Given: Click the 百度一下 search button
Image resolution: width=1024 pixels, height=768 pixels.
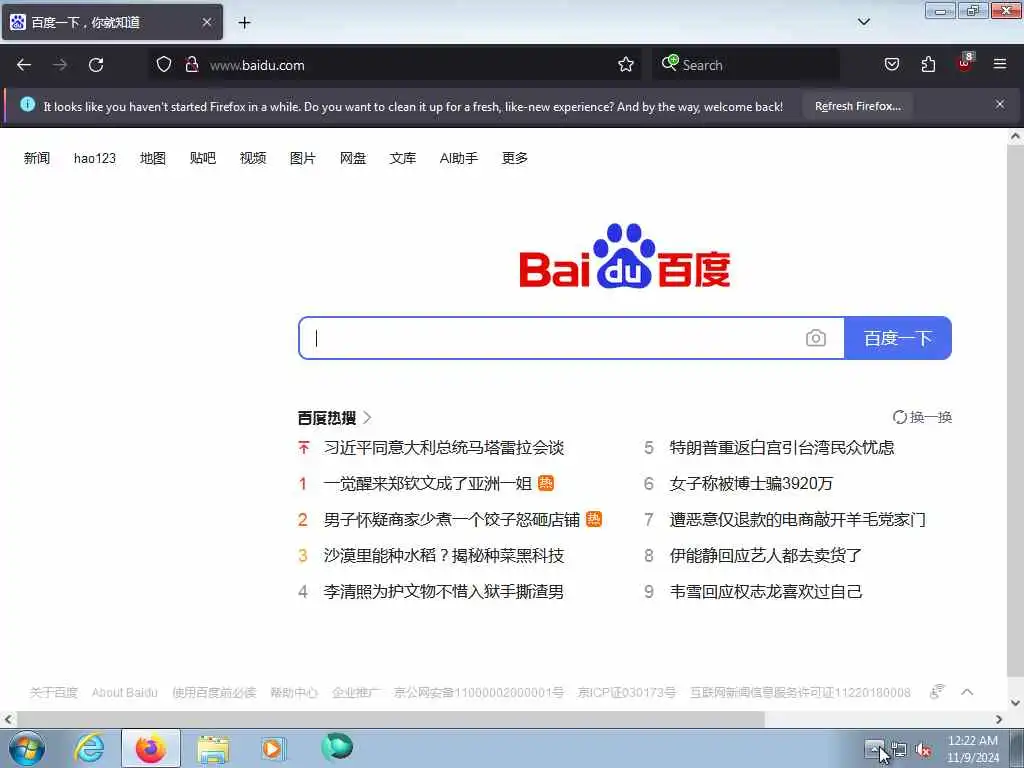Looking at the screenshot, I should point(898,338).
